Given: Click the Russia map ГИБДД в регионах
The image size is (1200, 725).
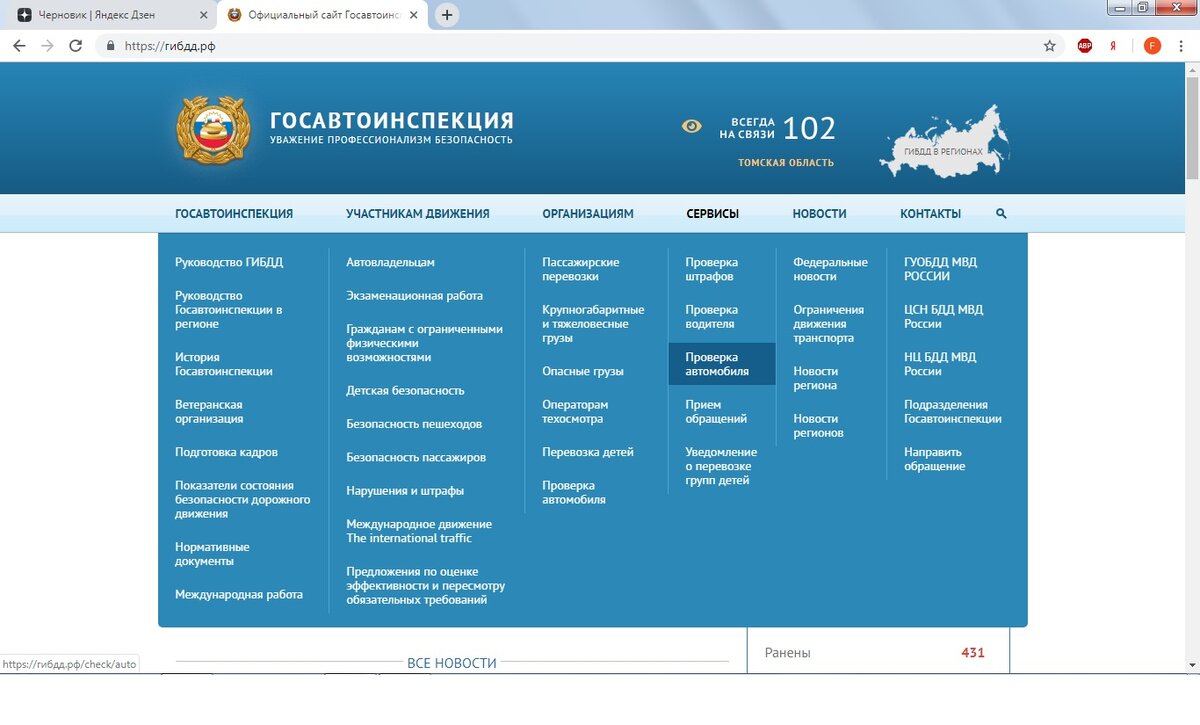Looking at the screenshot, I should pyautogui.click(x=944, y=142).
